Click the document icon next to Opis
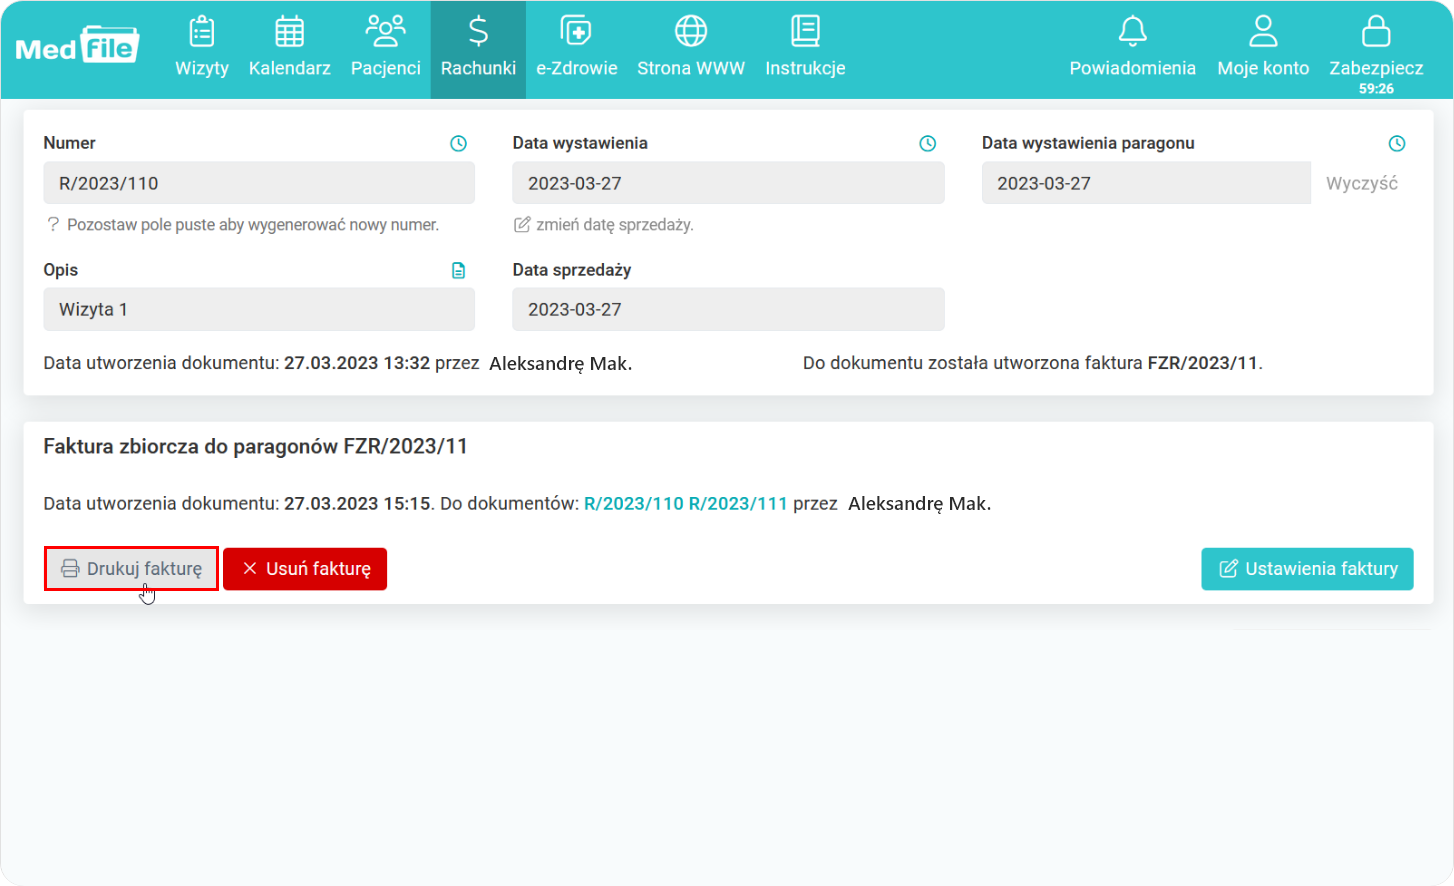Screen dimensions: 1454x886 tap(458, 270)
